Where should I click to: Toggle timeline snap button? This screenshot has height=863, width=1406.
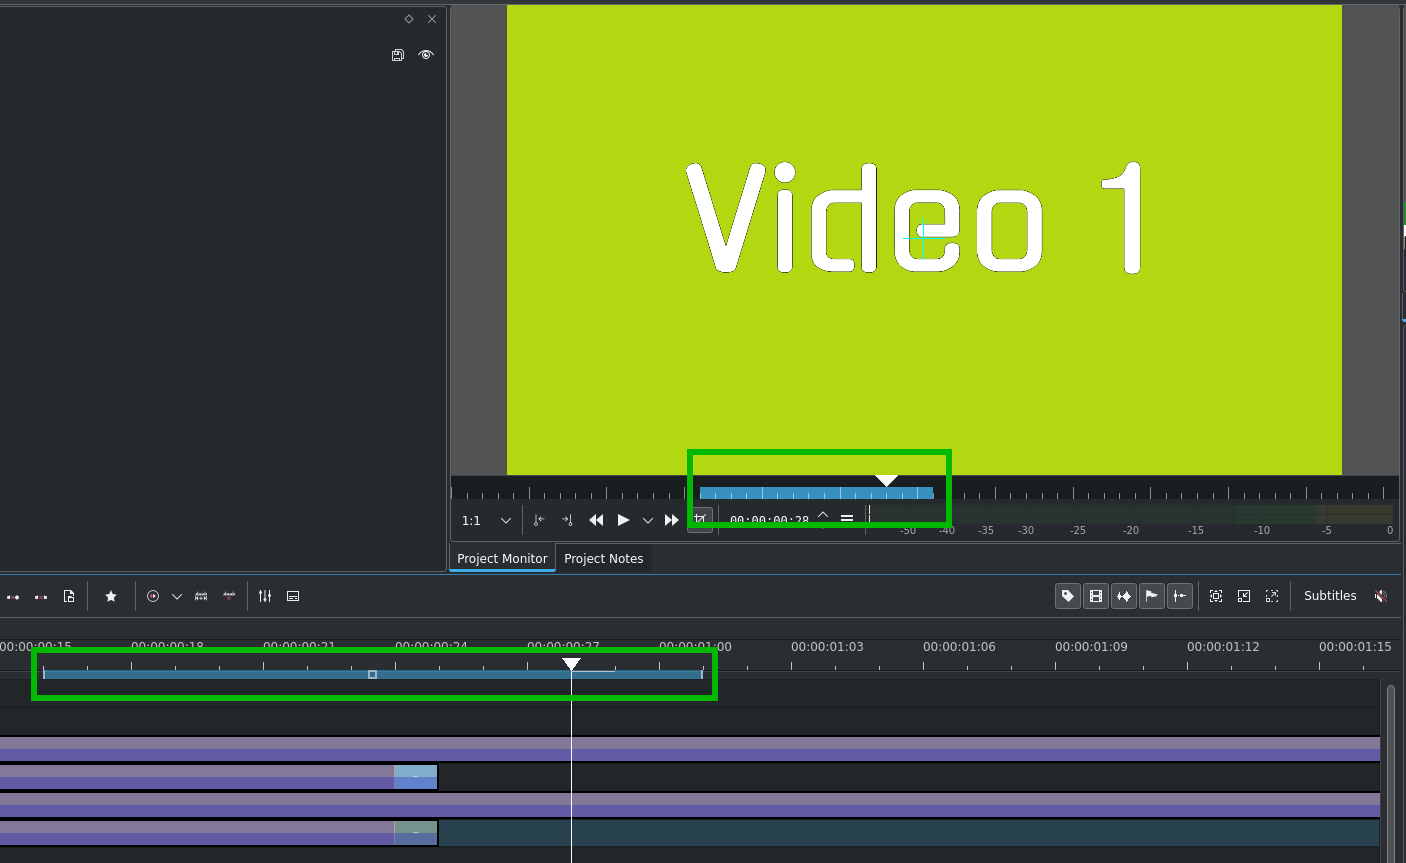[1180, 596]
